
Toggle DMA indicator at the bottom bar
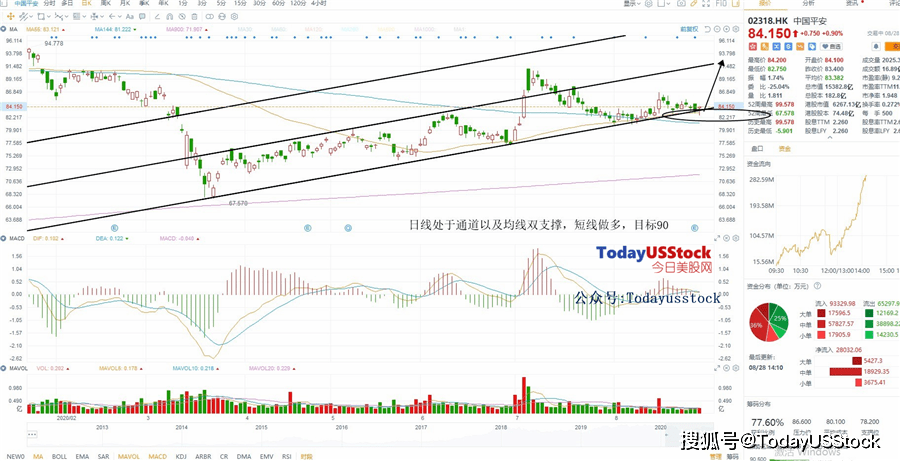[x=244, y=456]
